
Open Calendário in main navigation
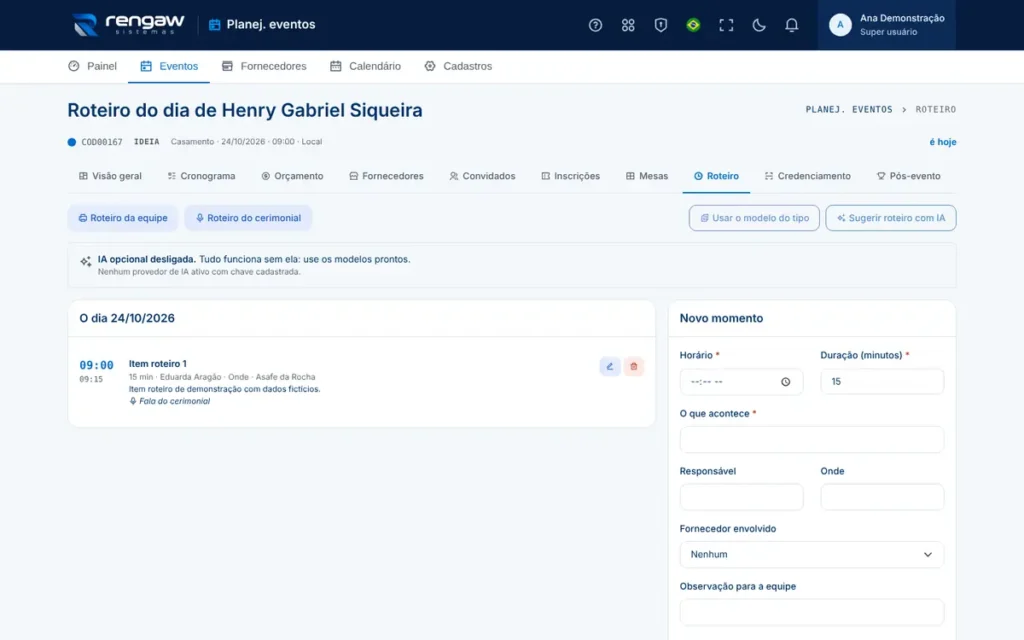pyautogui.click(x=365, y=66)
